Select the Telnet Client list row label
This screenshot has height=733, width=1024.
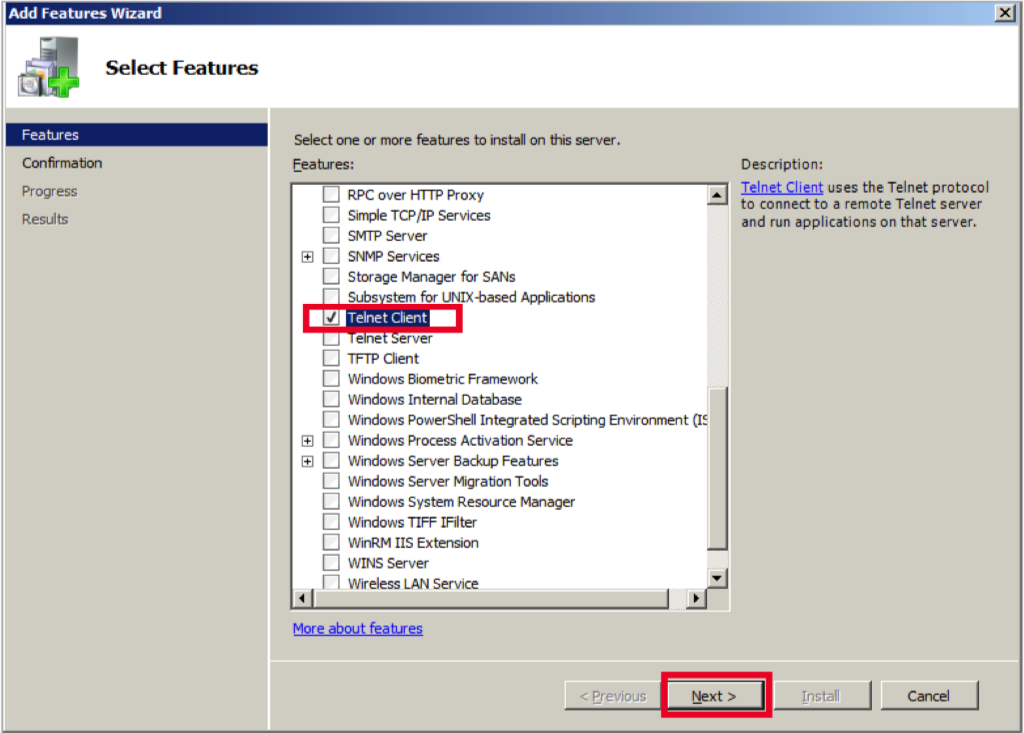(x=387, y=318)
